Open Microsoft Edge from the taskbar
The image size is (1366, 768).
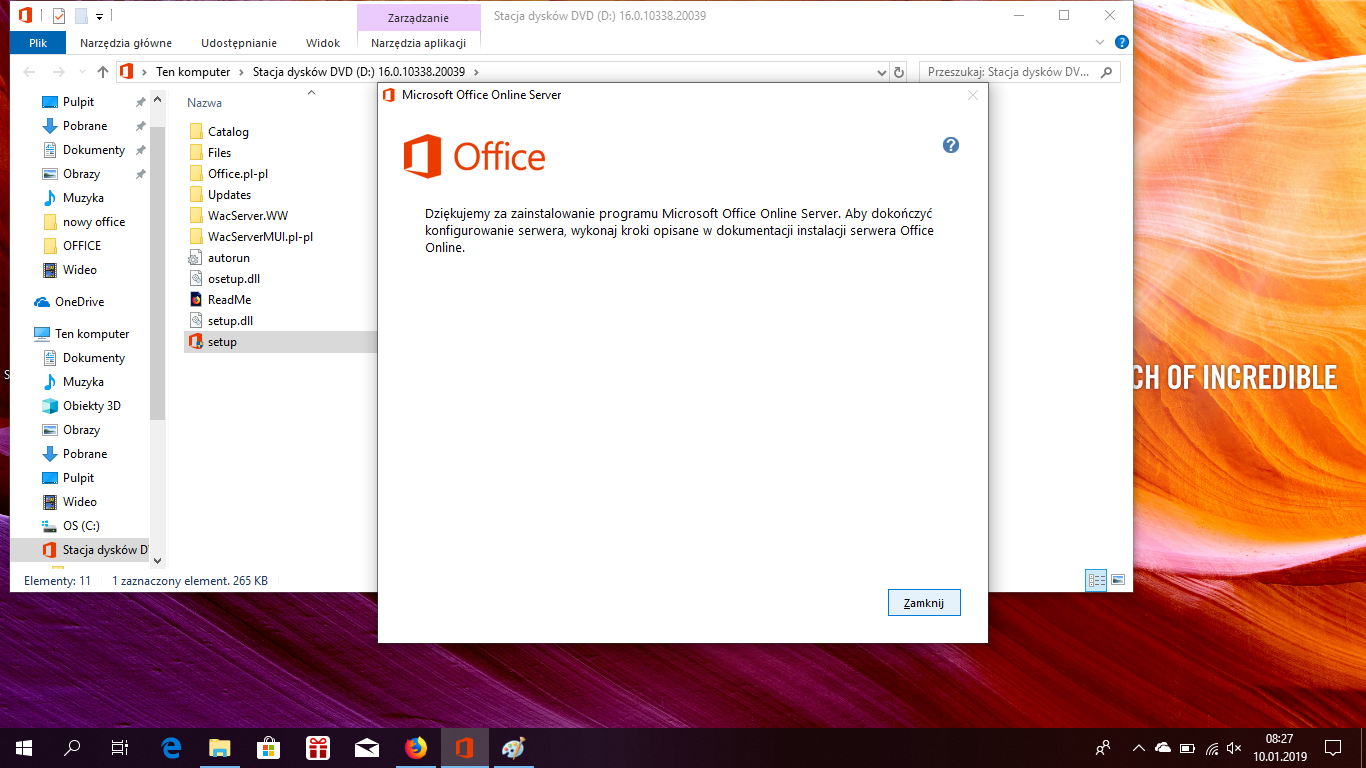point(171,747)
